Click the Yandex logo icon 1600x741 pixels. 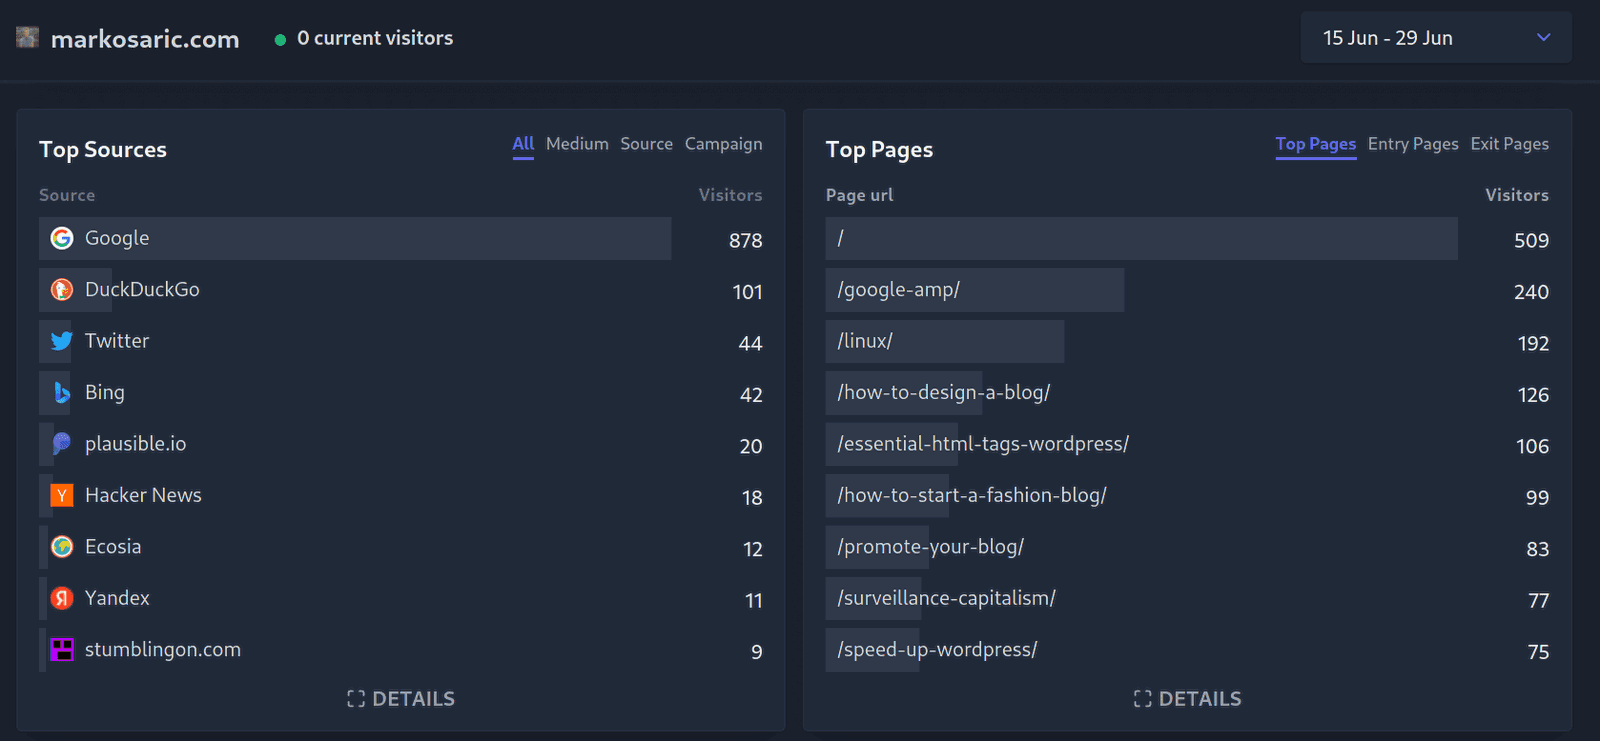[62, 598]
